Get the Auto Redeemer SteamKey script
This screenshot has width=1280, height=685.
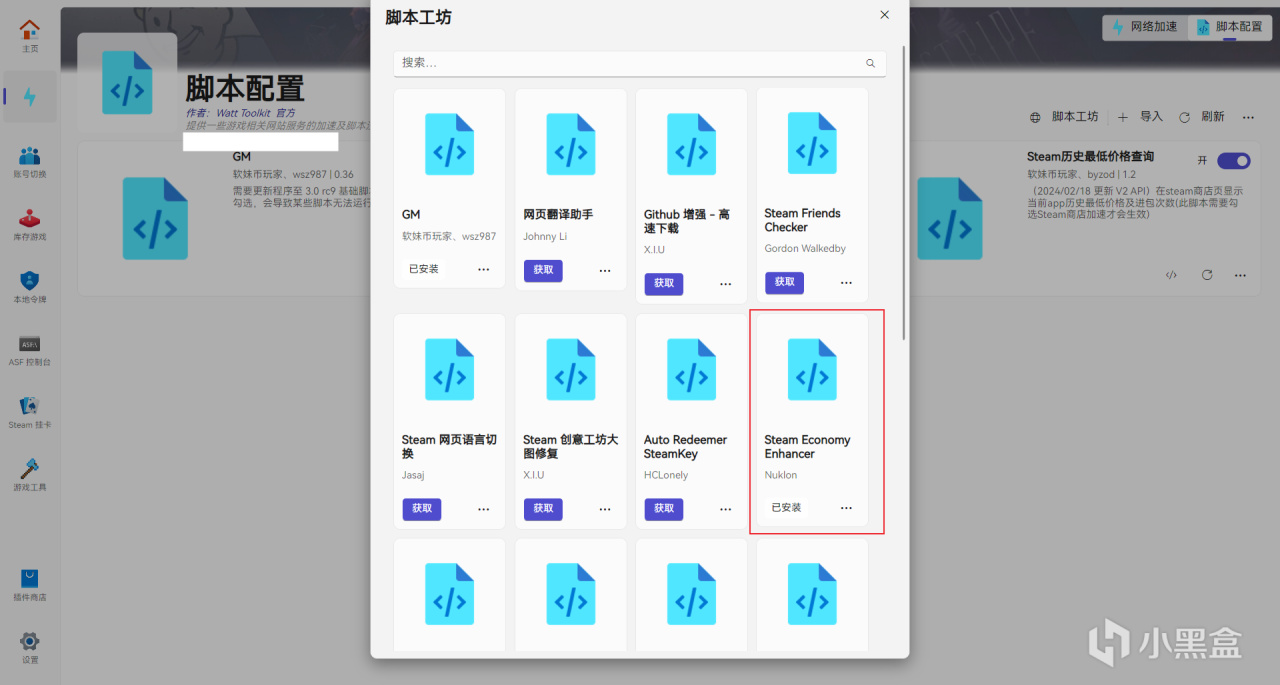click(x=664, y=508)
